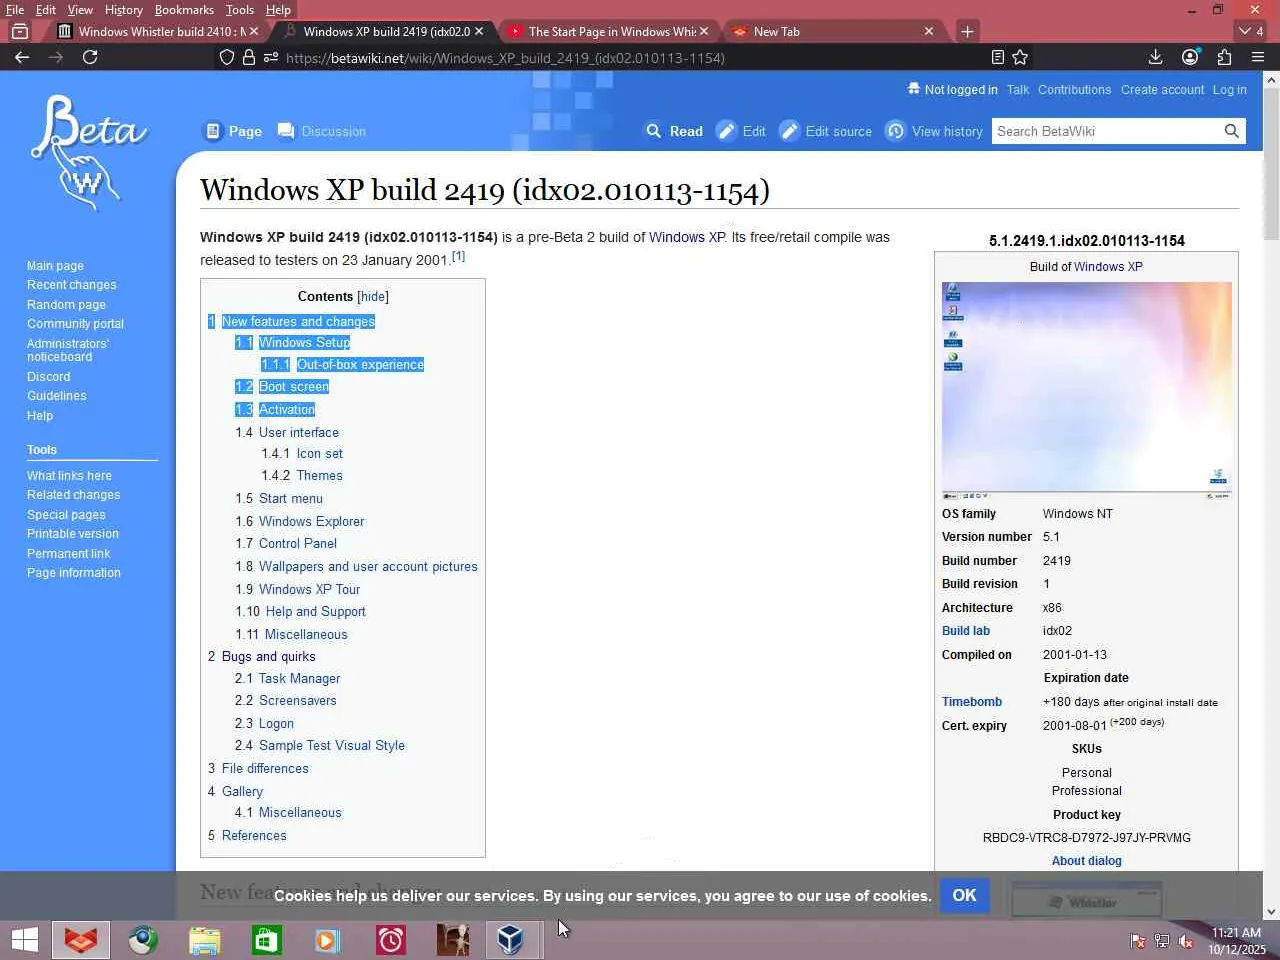
Task: Click the Search BetaWiki field
Action: pos(1106,131)
